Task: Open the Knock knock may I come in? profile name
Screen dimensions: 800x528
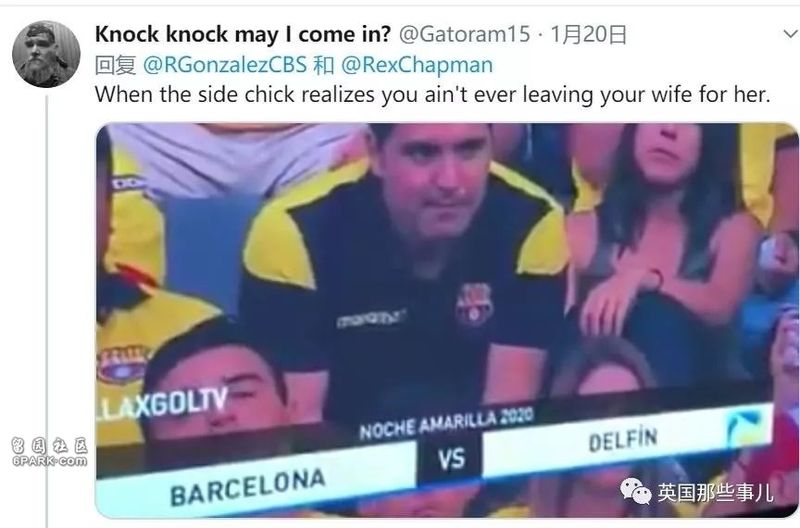Action: point(242,35)
